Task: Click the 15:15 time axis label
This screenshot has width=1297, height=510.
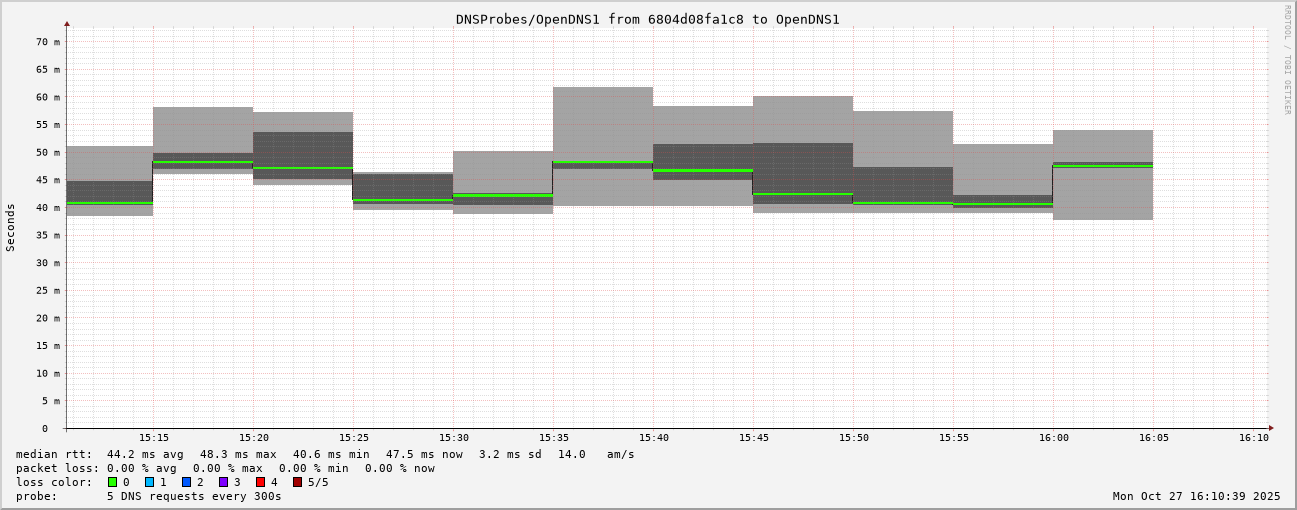Action: [x=154, y=438]
